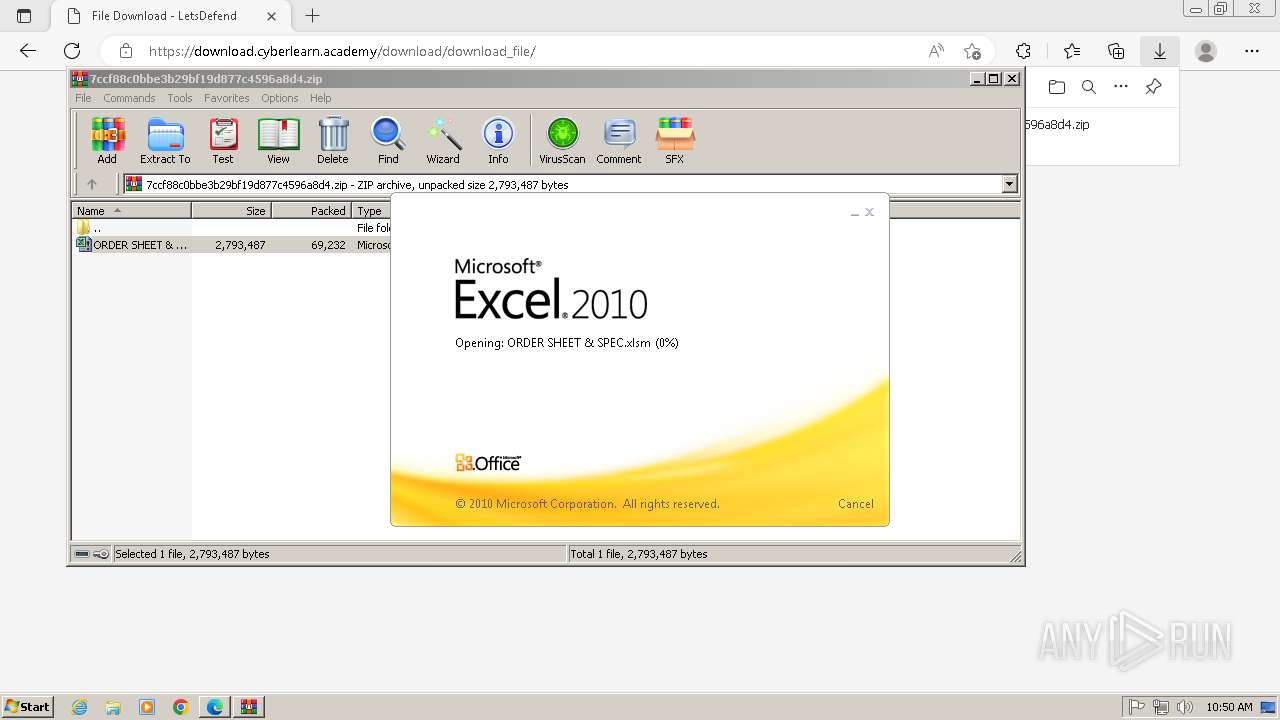Select the ORDER SHEET & SPEC file row
This screenshot has height=720, width=1280.
click(232, 245)
